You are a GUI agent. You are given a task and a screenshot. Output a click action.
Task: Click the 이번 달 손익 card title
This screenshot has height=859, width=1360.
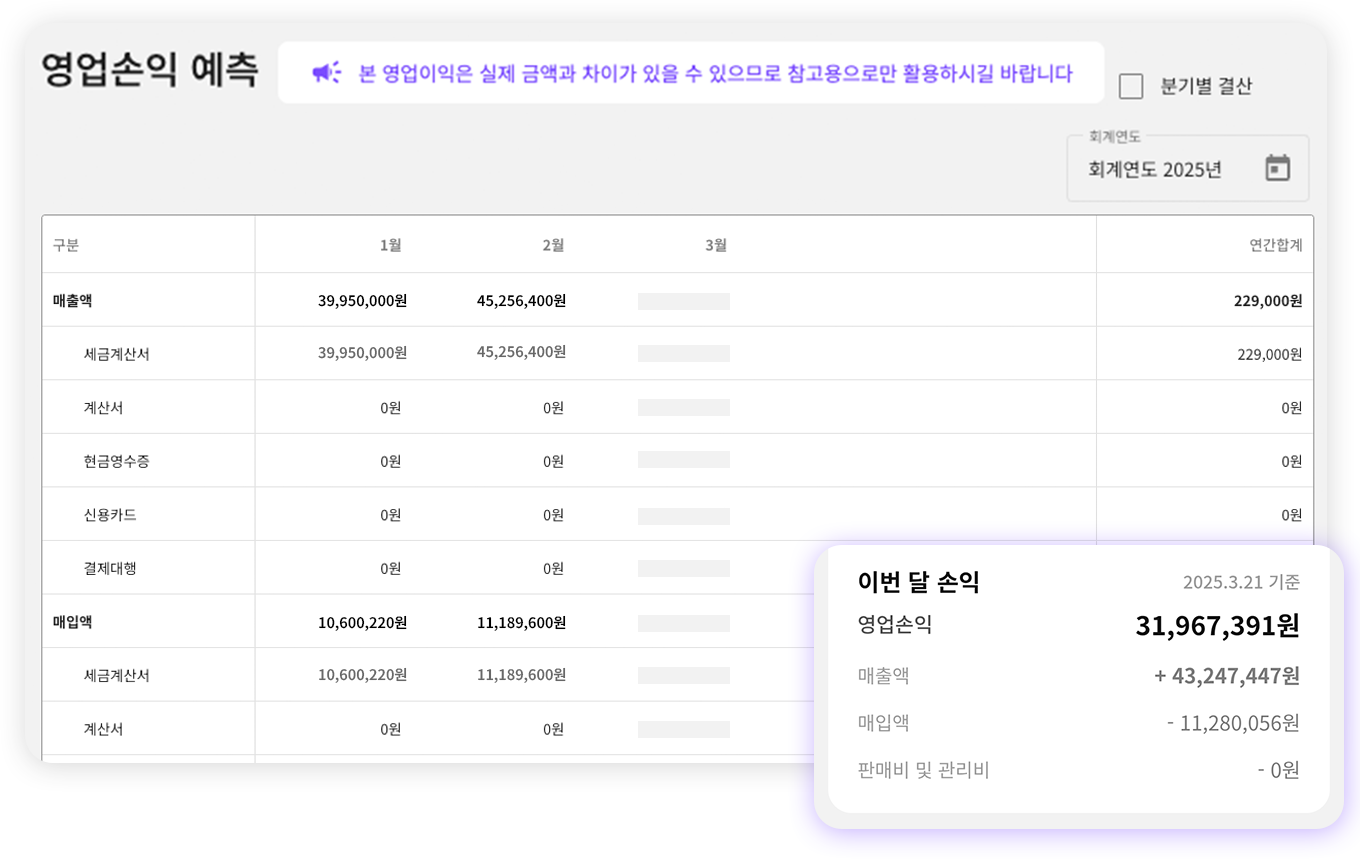coord(918,582)
